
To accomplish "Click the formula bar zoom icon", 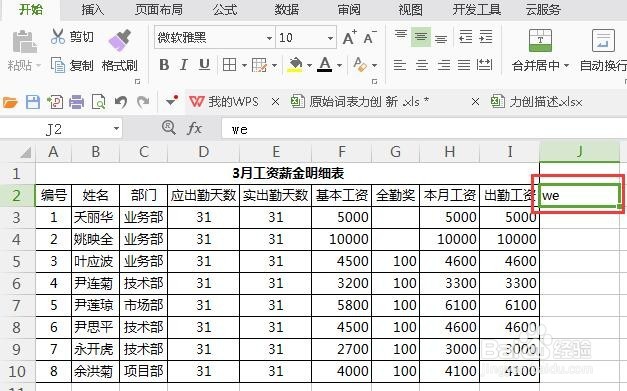I will [x=168, y=128].
